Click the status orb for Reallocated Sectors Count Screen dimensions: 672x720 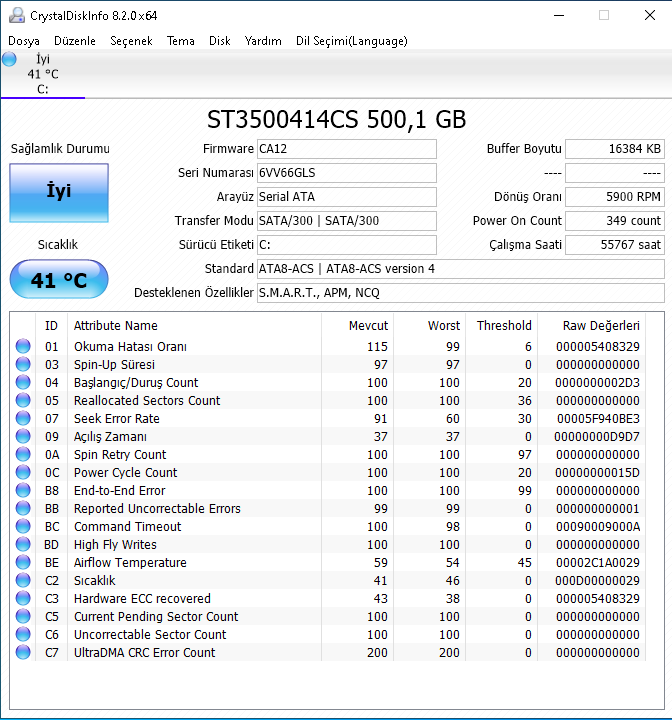[23, 400]
